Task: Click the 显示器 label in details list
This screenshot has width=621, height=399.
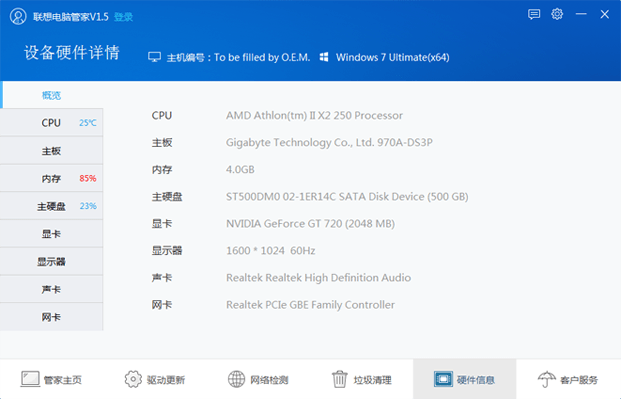Action: [x=167, y=251]
